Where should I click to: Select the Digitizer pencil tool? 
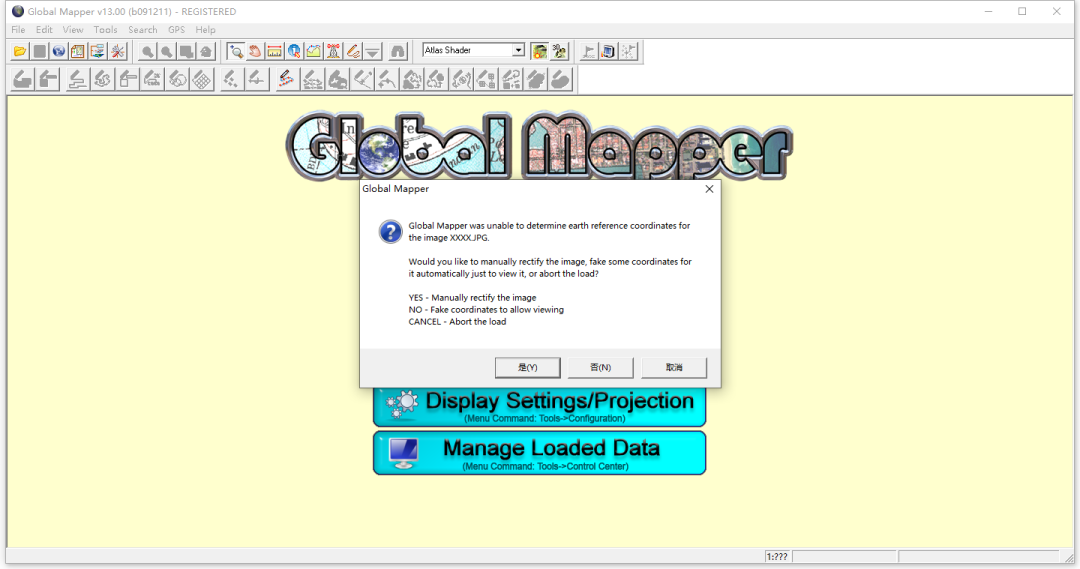[x=353, y=51]
